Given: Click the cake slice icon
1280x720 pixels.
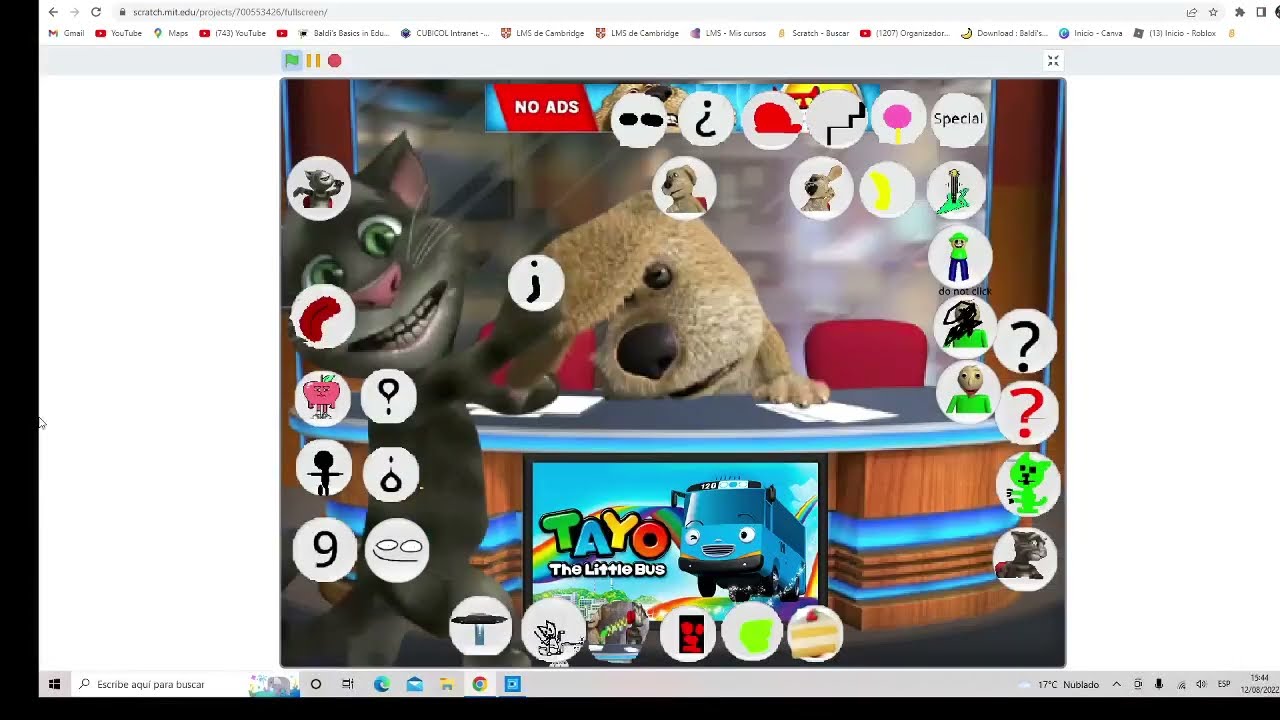Looking at the screenshot, I should click(x=815, y=634).
